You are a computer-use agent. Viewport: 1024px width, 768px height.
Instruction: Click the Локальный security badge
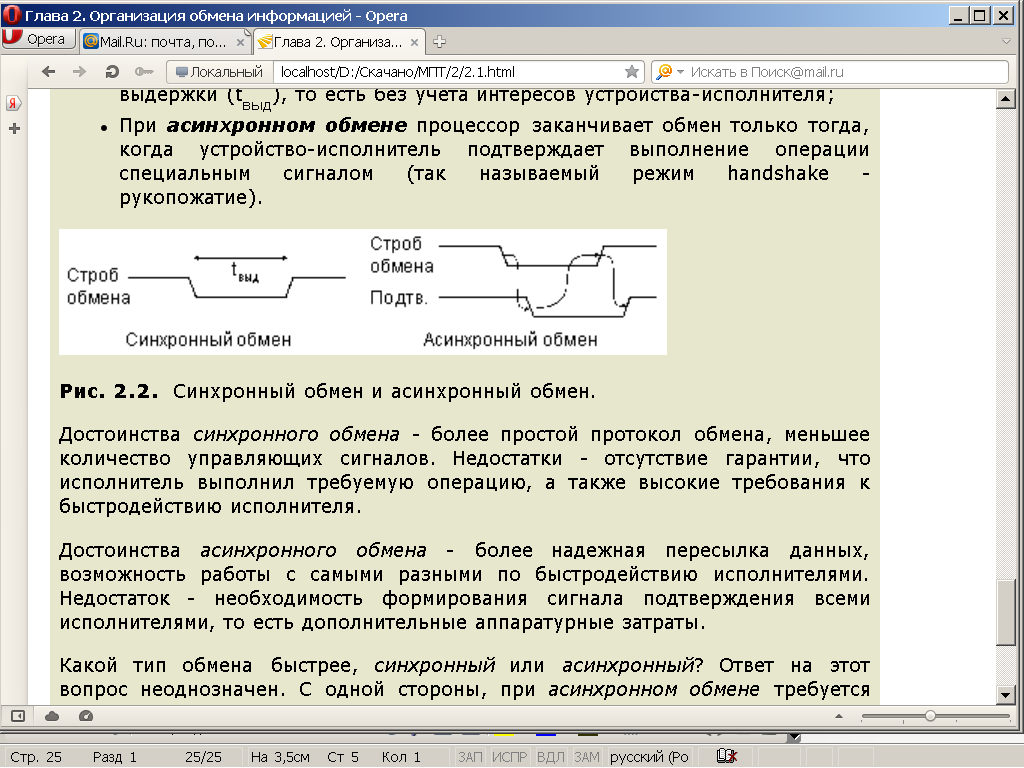[220, 72]
